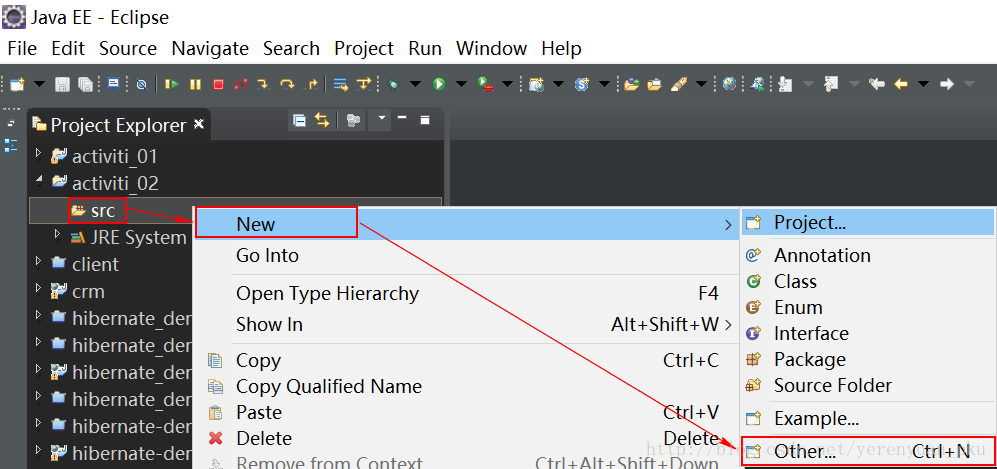Click the flashlight Search icon

[x=679, y=84]
